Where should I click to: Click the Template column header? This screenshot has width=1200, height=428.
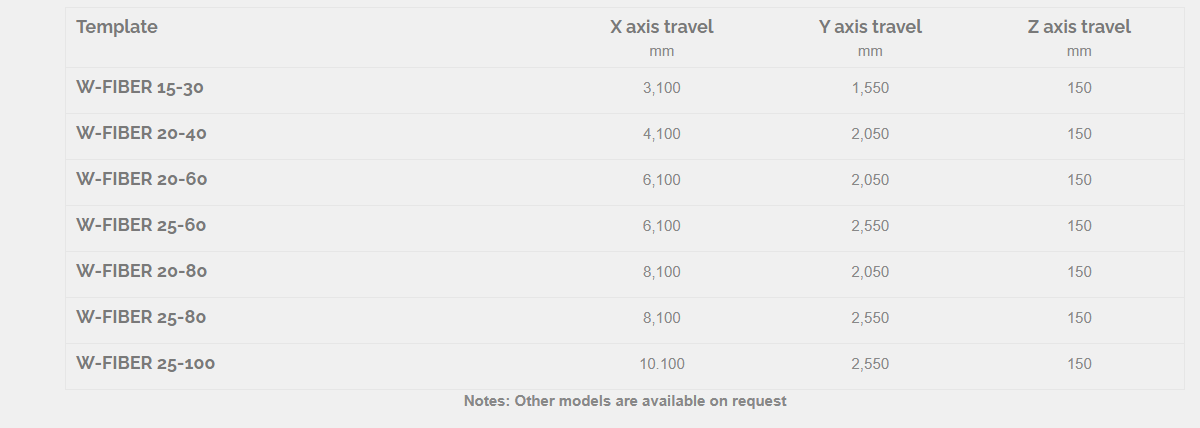pos(117,27)
